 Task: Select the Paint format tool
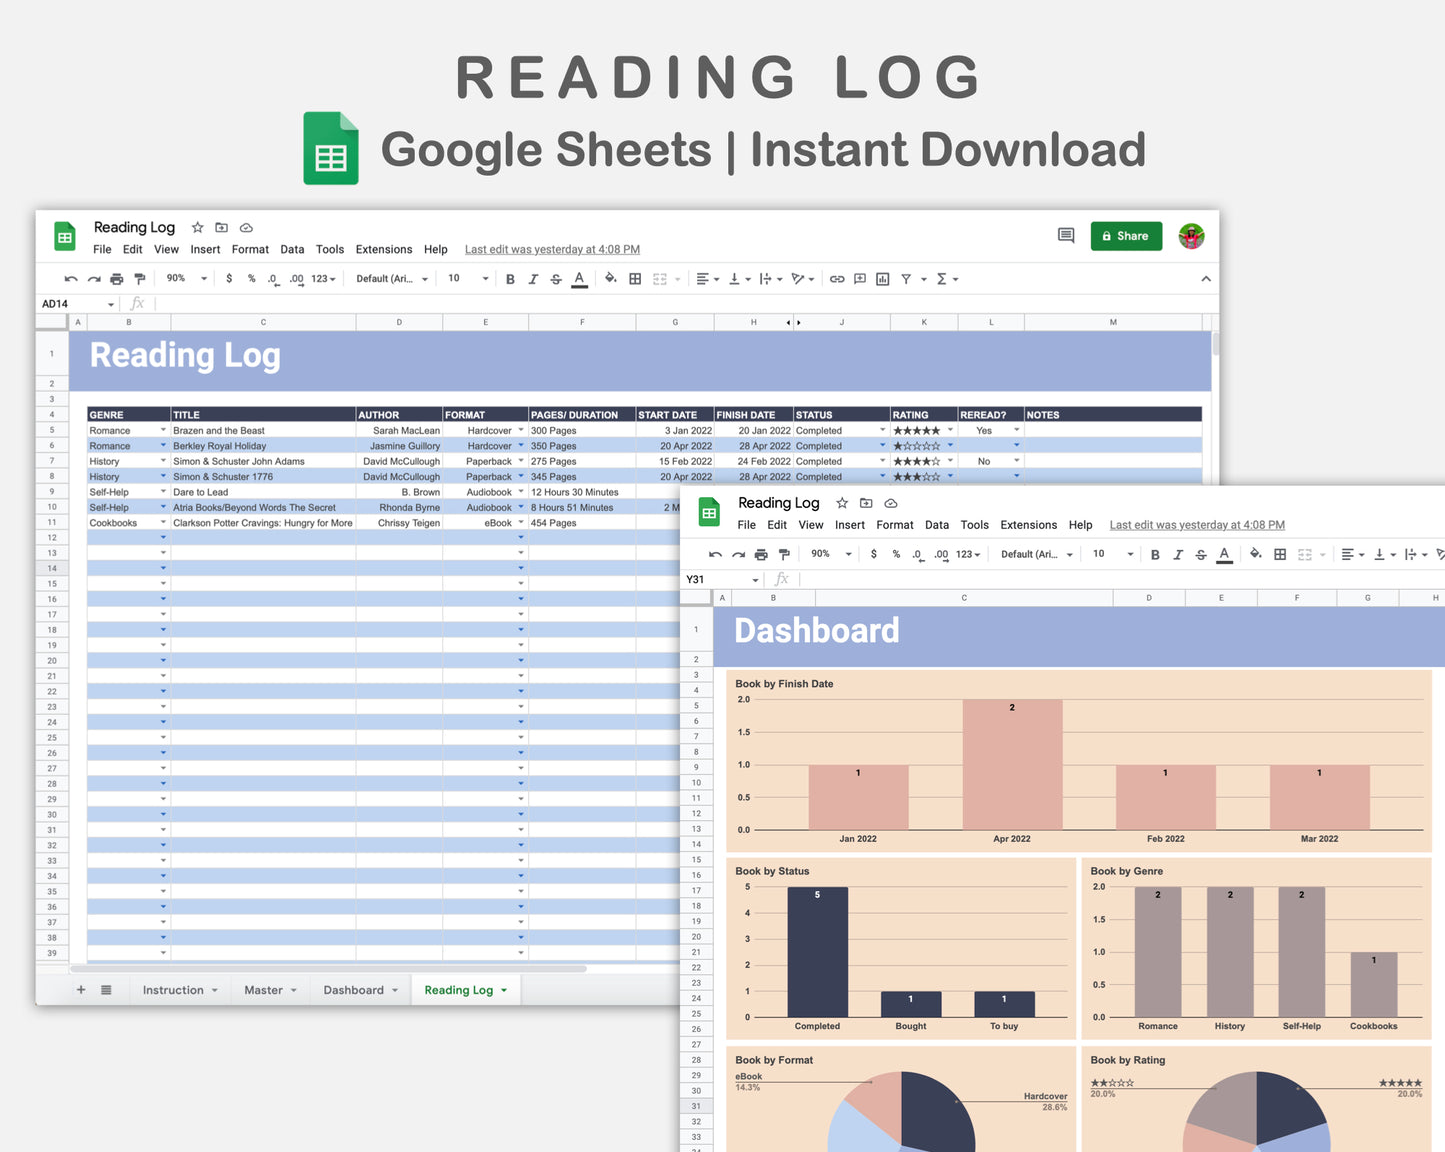point(140,278)
